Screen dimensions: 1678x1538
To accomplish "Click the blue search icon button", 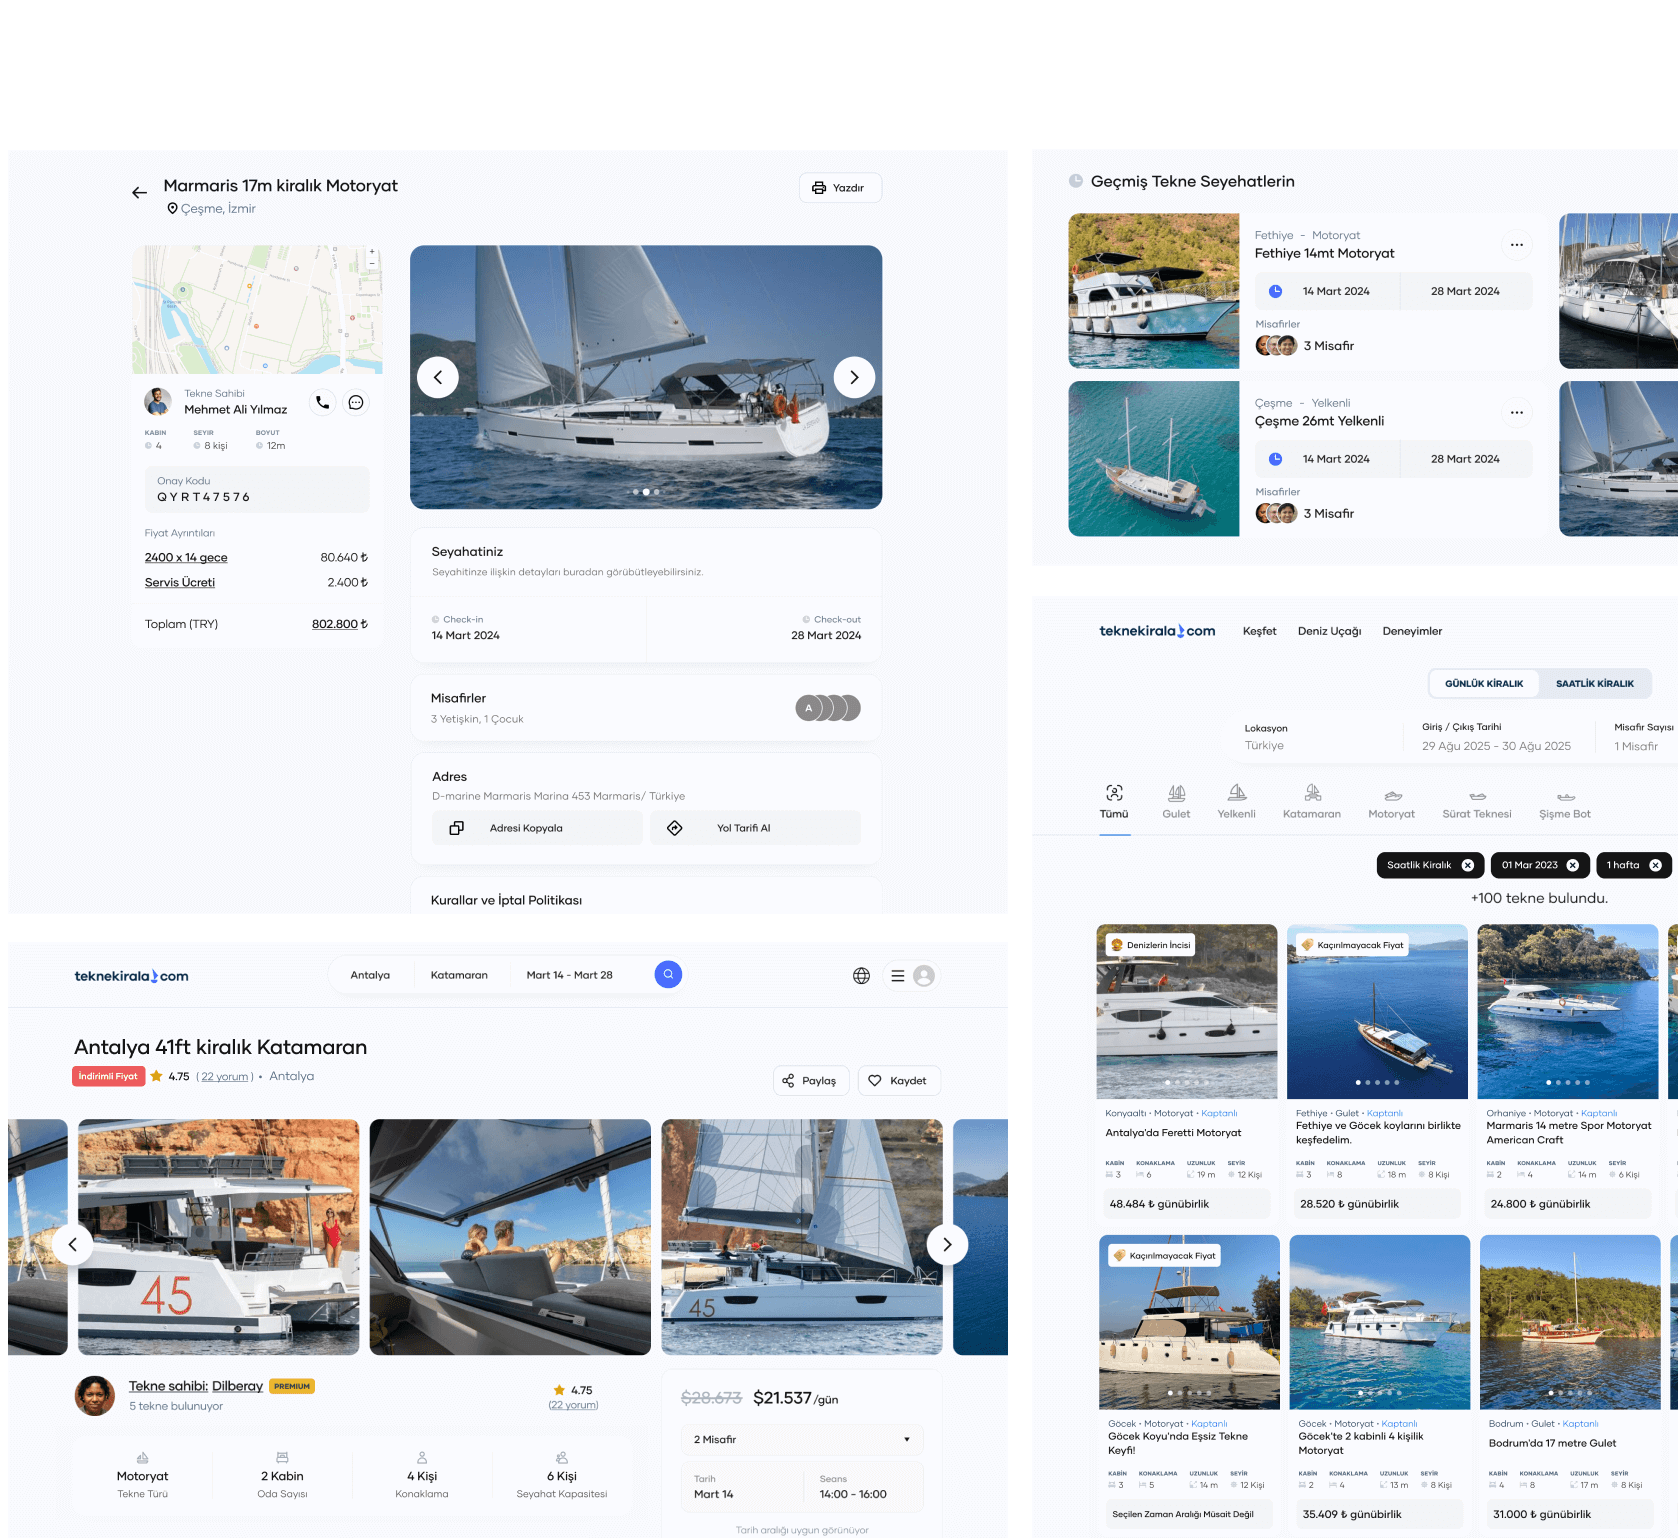I will tap(668, 974).
